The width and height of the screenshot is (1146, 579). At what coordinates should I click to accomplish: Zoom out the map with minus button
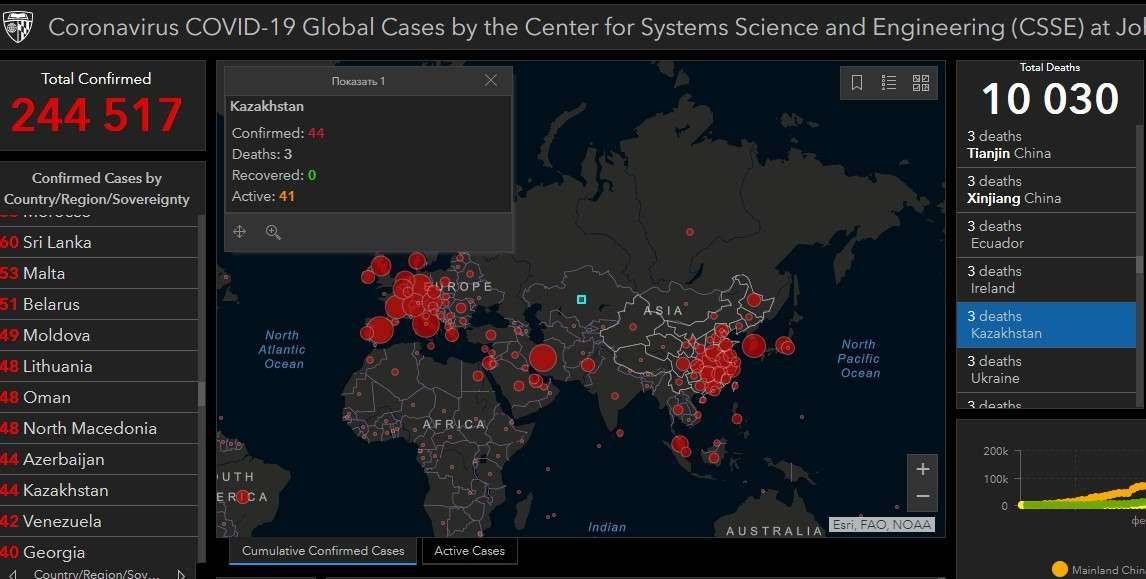tap(922, 496)
